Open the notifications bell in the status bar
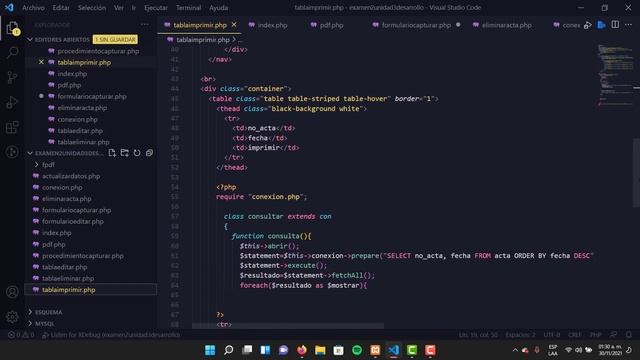Screen dimensions: 640x360 tap(629, 335)
